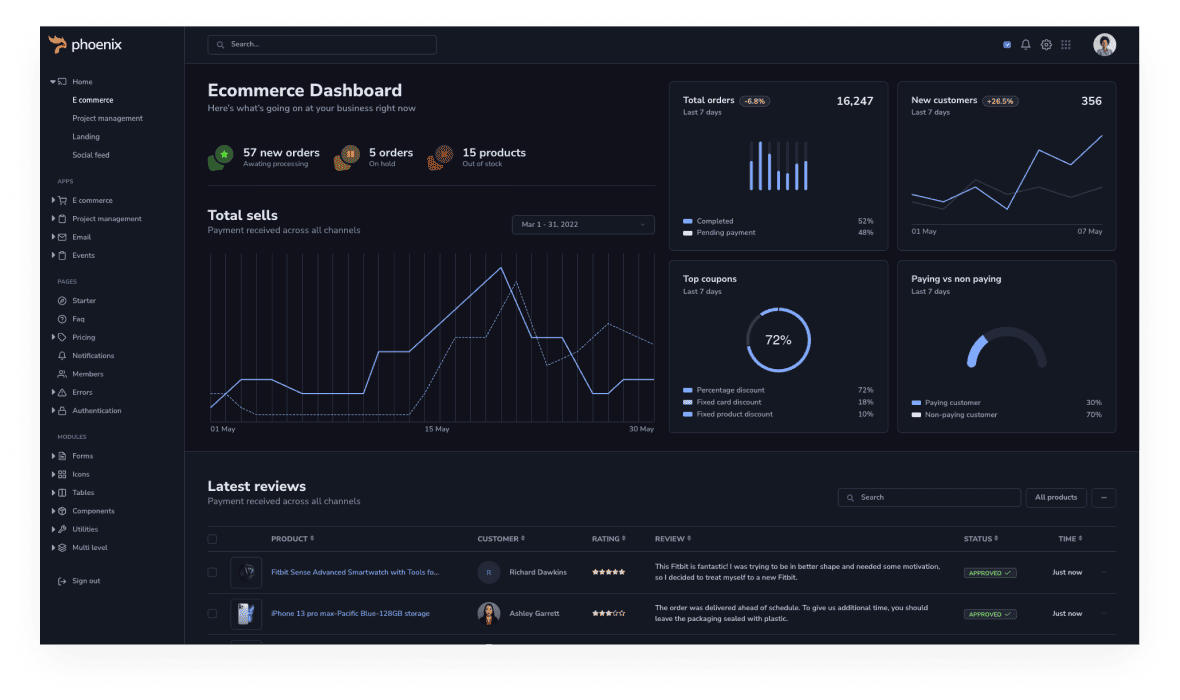Viewport: 1180px width, 700px height.
Task: Open the iPhone 13 pro max product link
Action: pyautogui.click(x=350, y=614)
